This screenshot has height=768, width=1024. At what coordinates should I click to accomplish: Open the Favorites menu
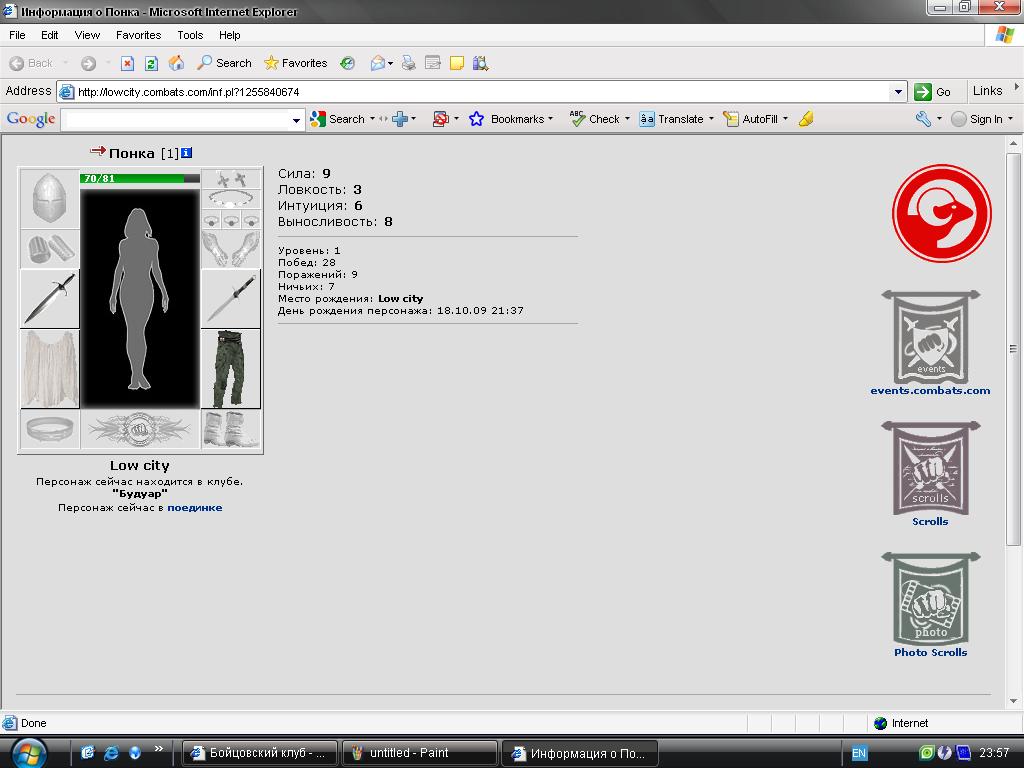[x=138, y=35]
